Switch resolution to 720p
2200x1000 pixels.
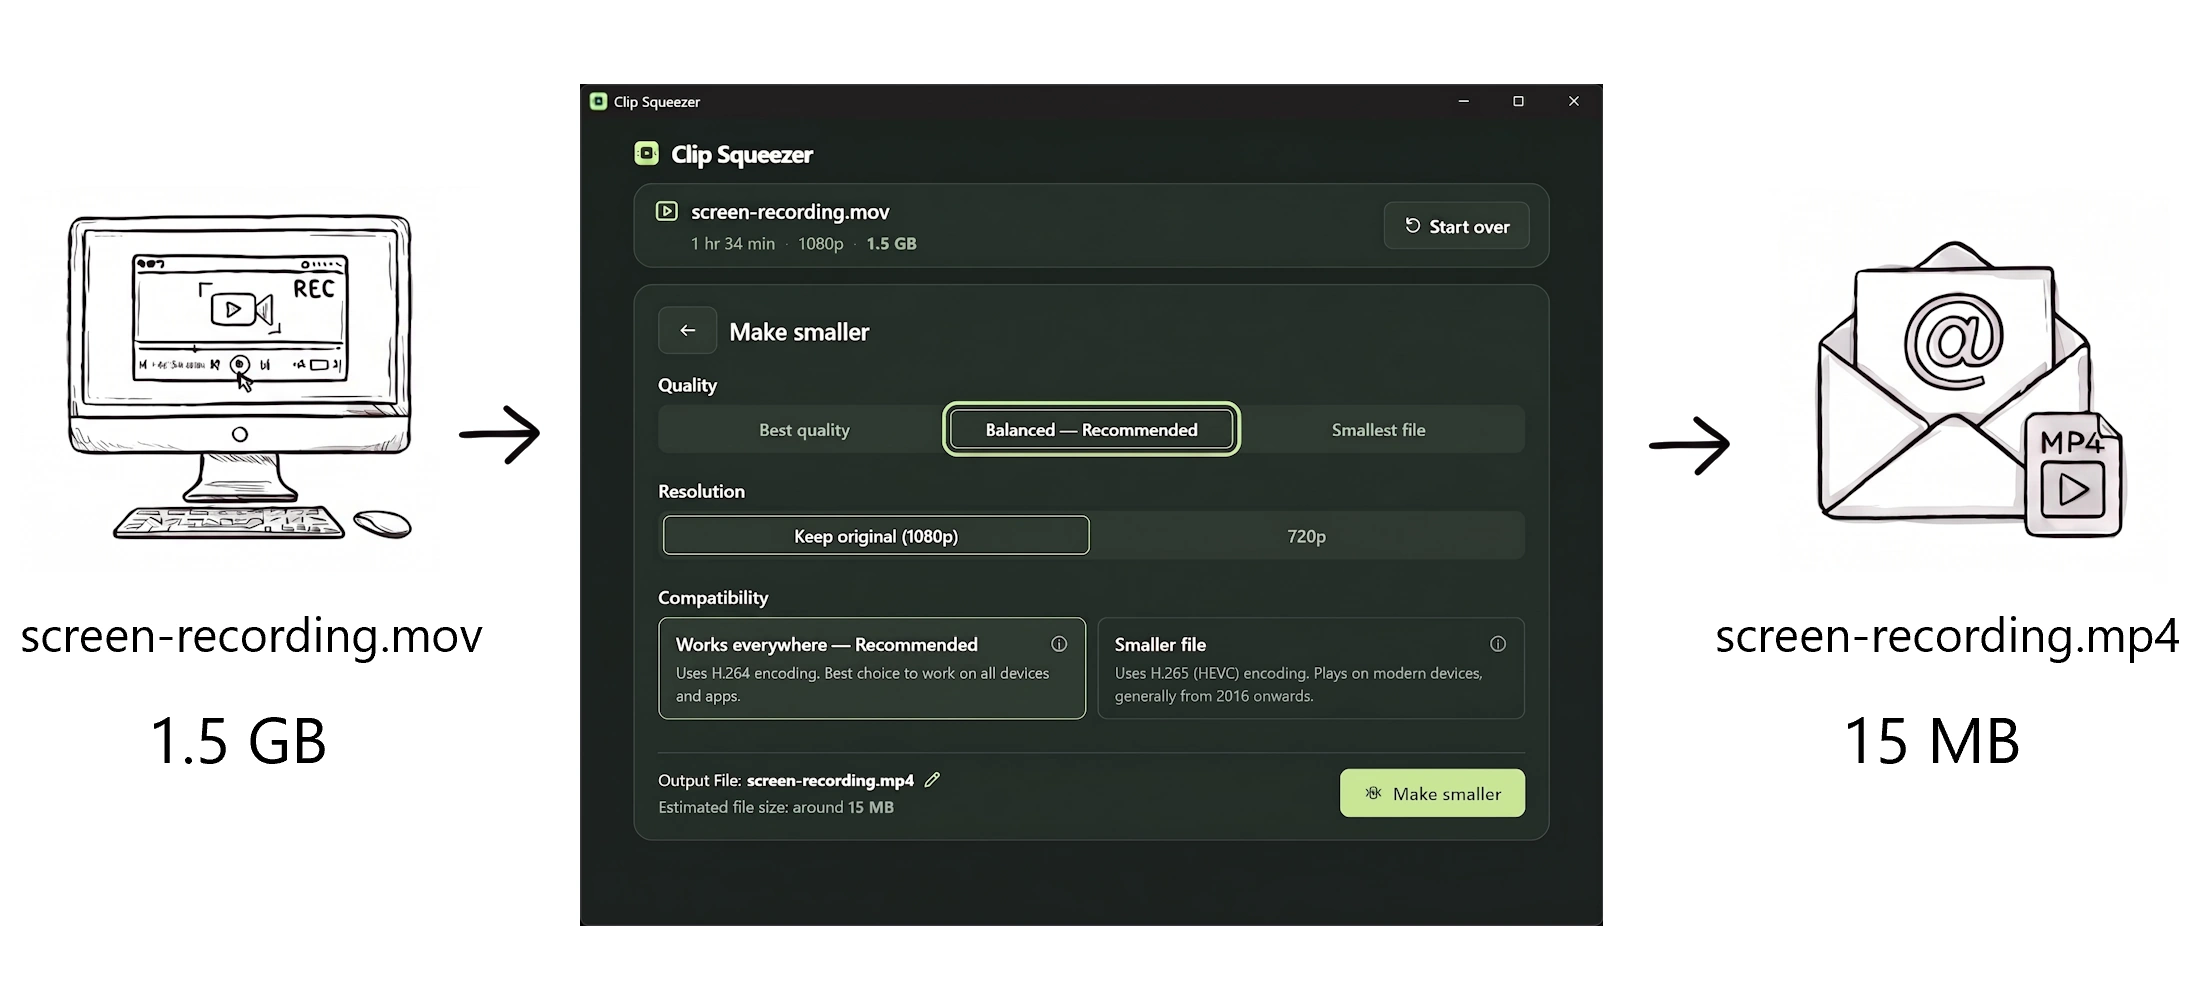[1307, 536]
